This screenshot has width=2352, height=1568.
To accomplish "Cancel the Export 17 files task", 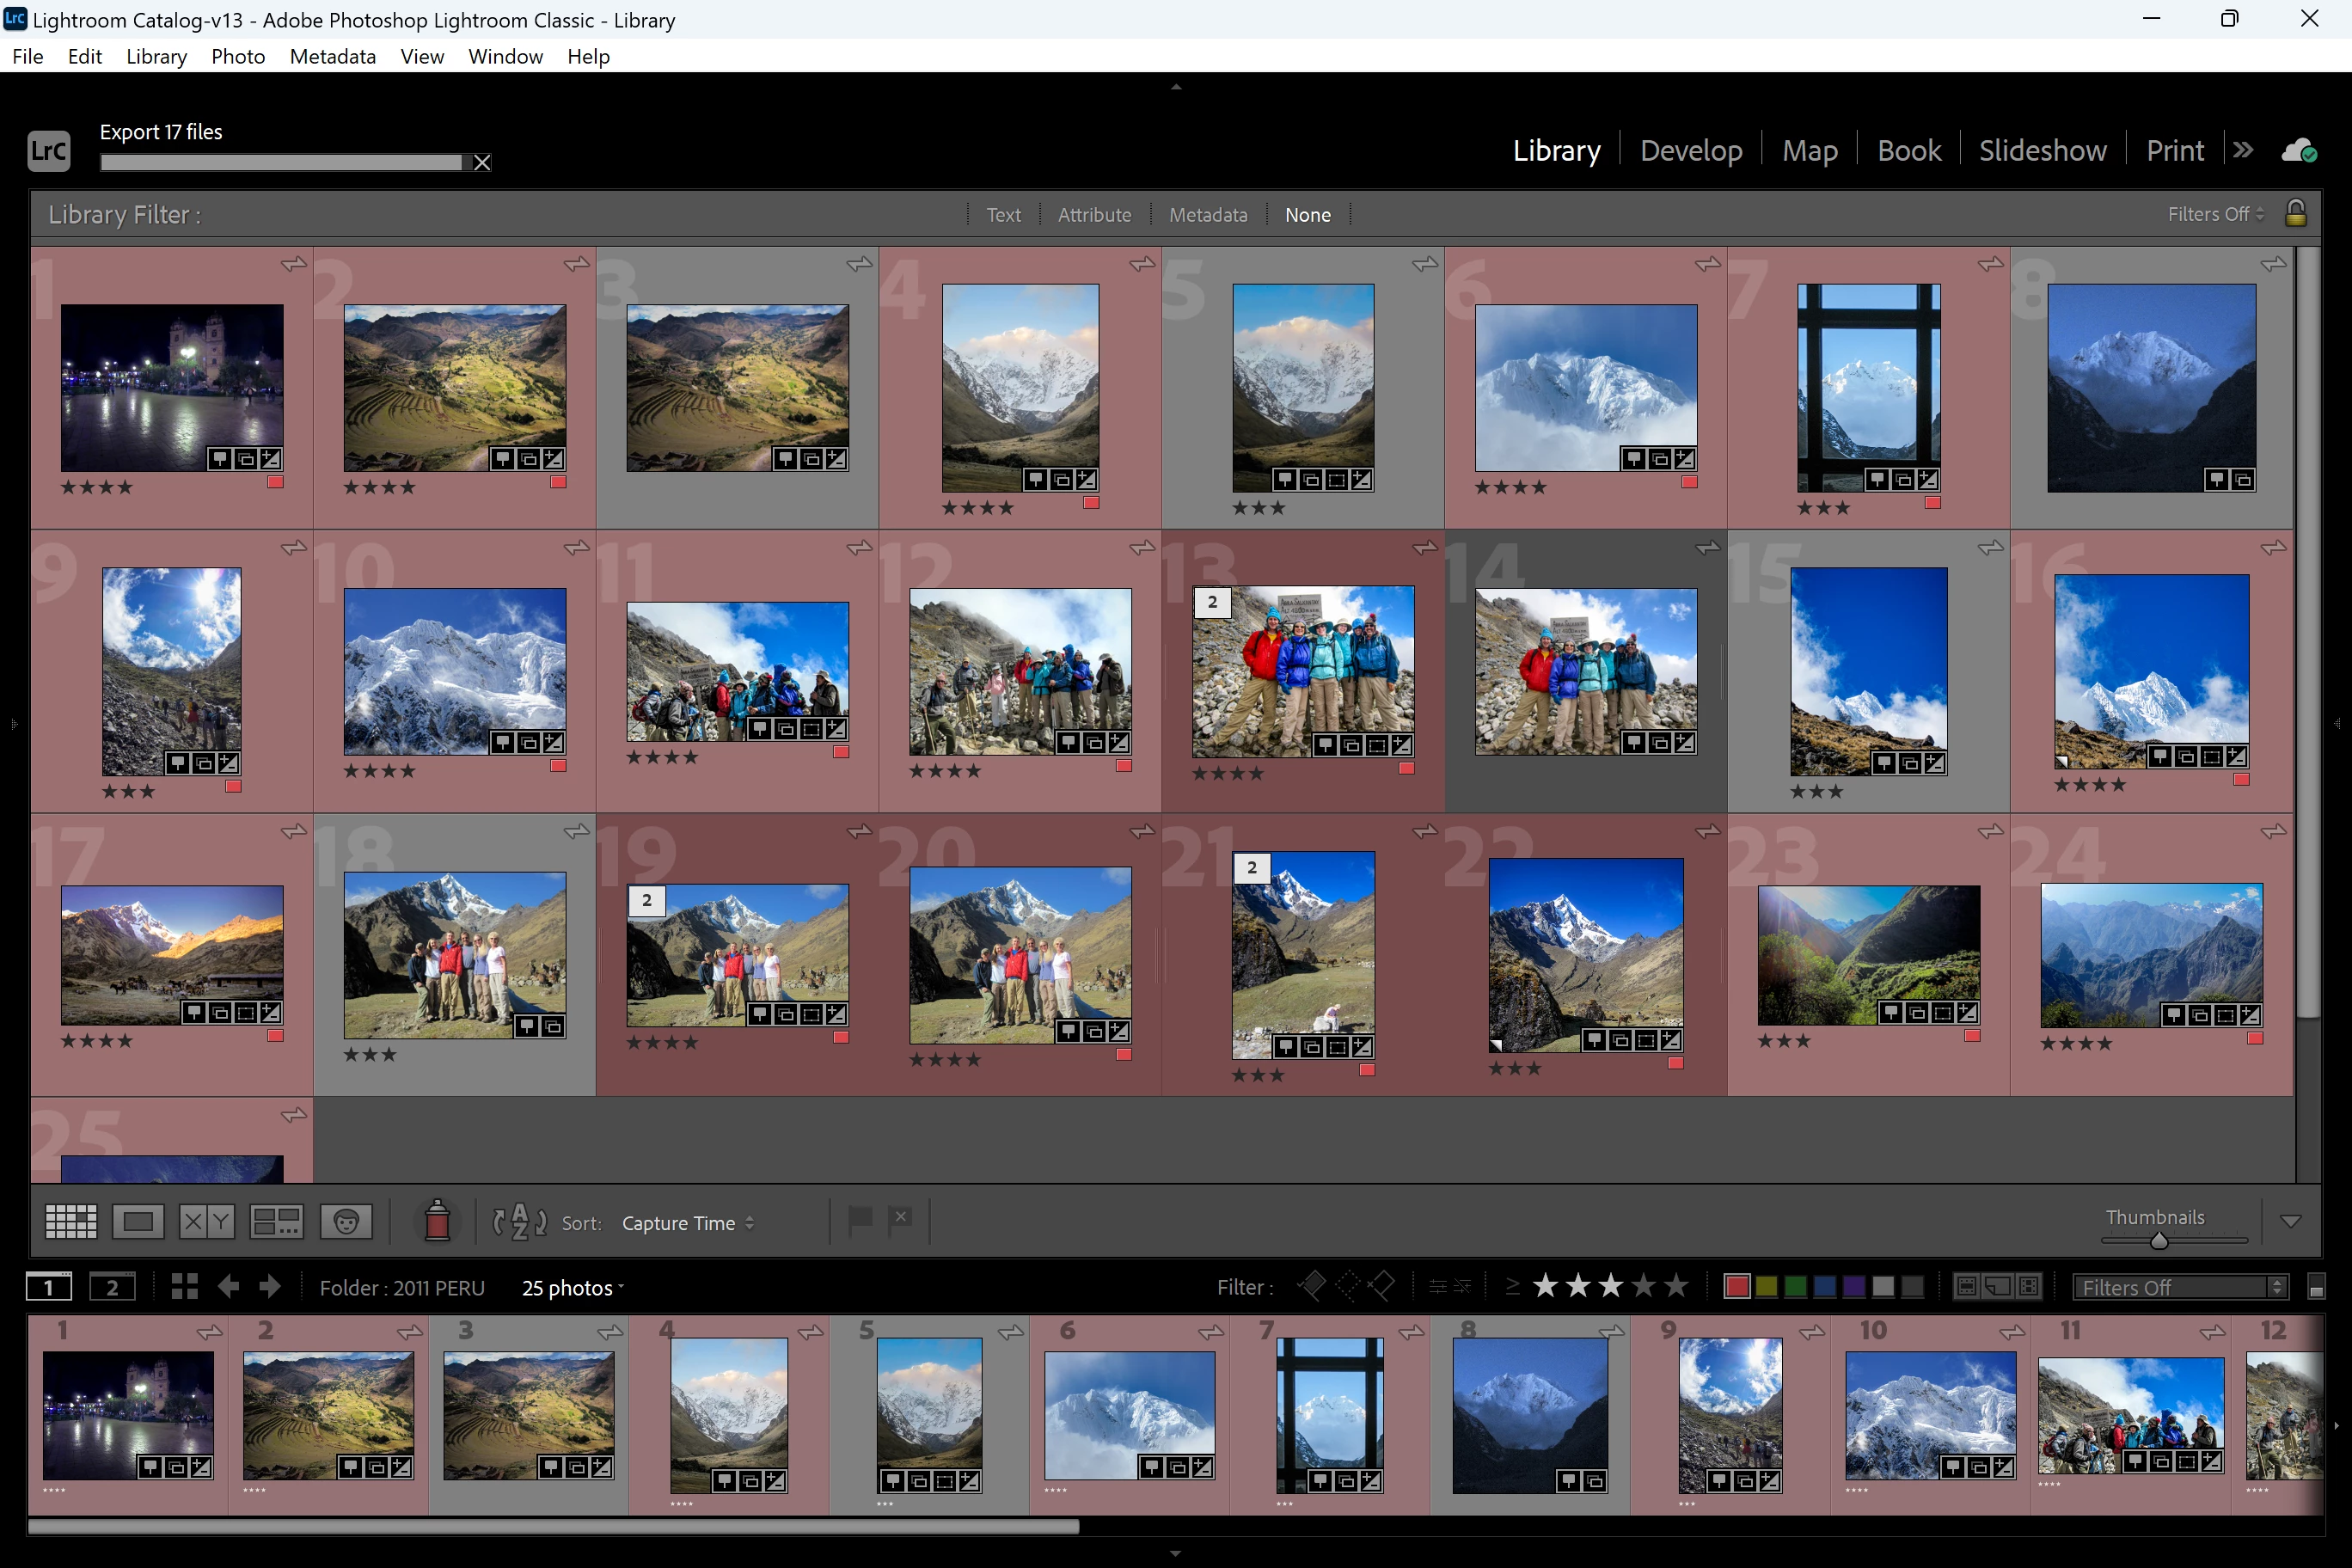I will pos(482,162).
